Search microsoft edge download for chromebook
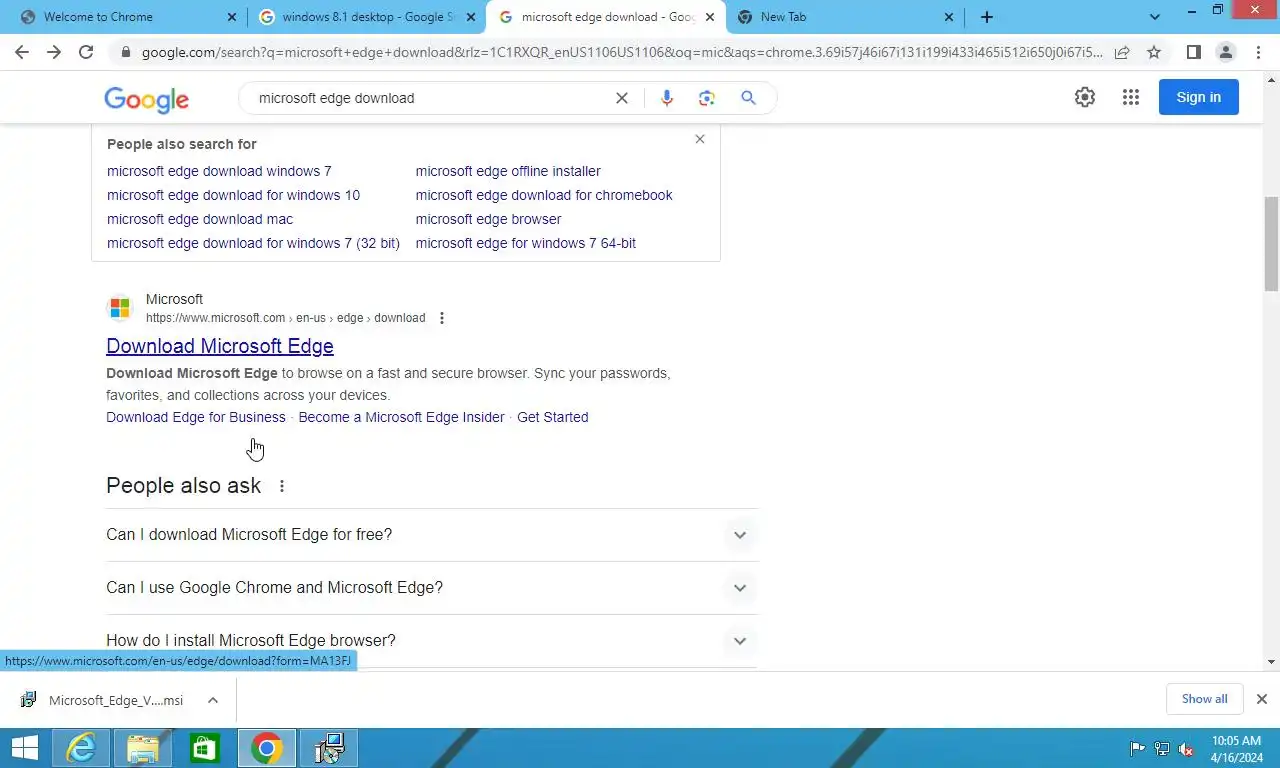 point(544,195)
